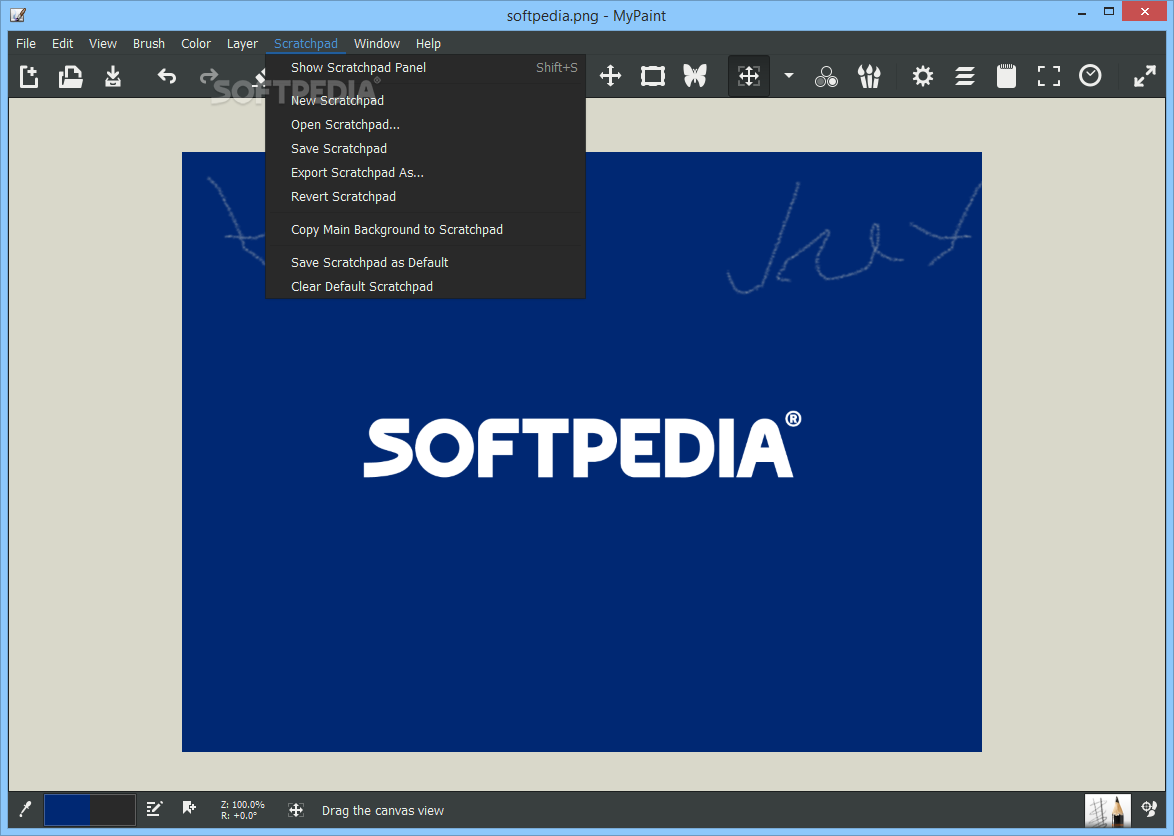This screenshot has height=836, width=1174.
Task: Open the File menu
Action: [x=26, y=43]
